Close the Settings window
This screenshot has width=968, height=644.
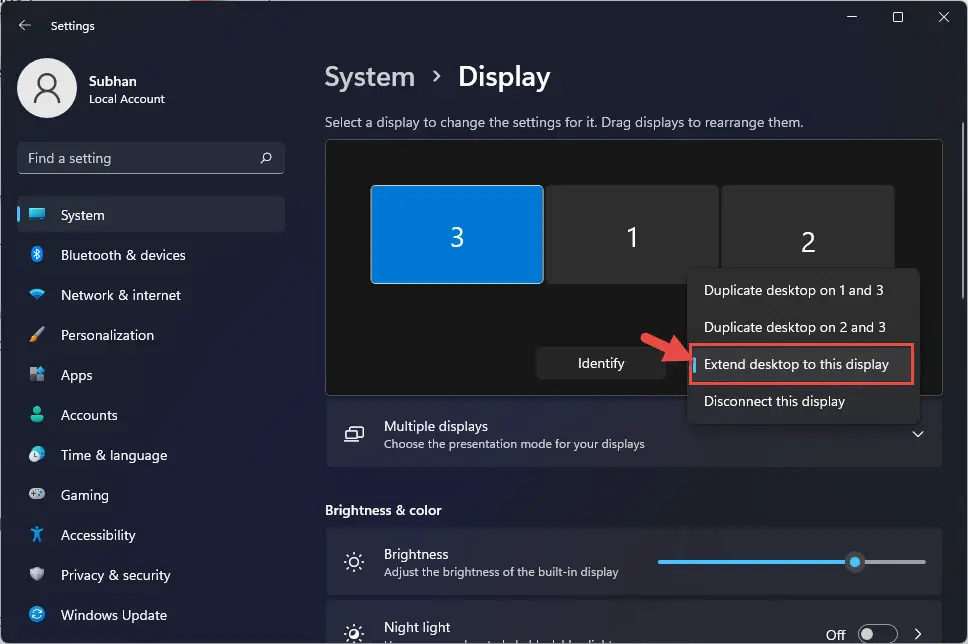pyautogui.click(x=943, y=17)
